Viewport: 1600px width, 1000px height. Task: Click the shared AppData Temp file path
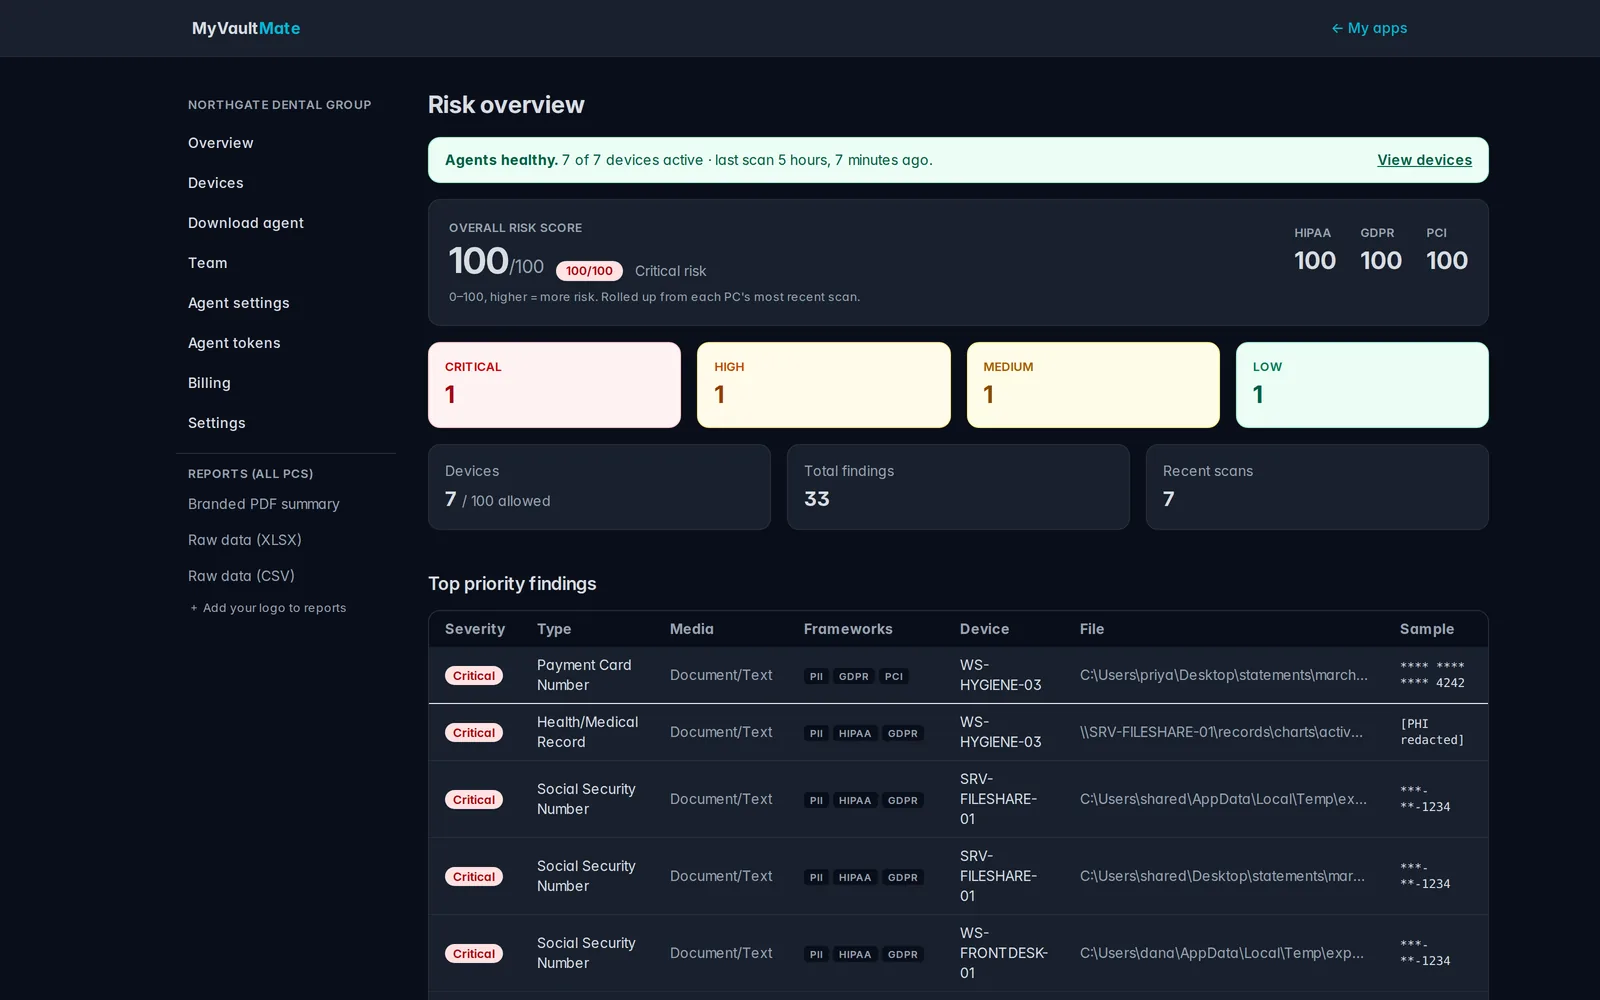point(1223,799)
